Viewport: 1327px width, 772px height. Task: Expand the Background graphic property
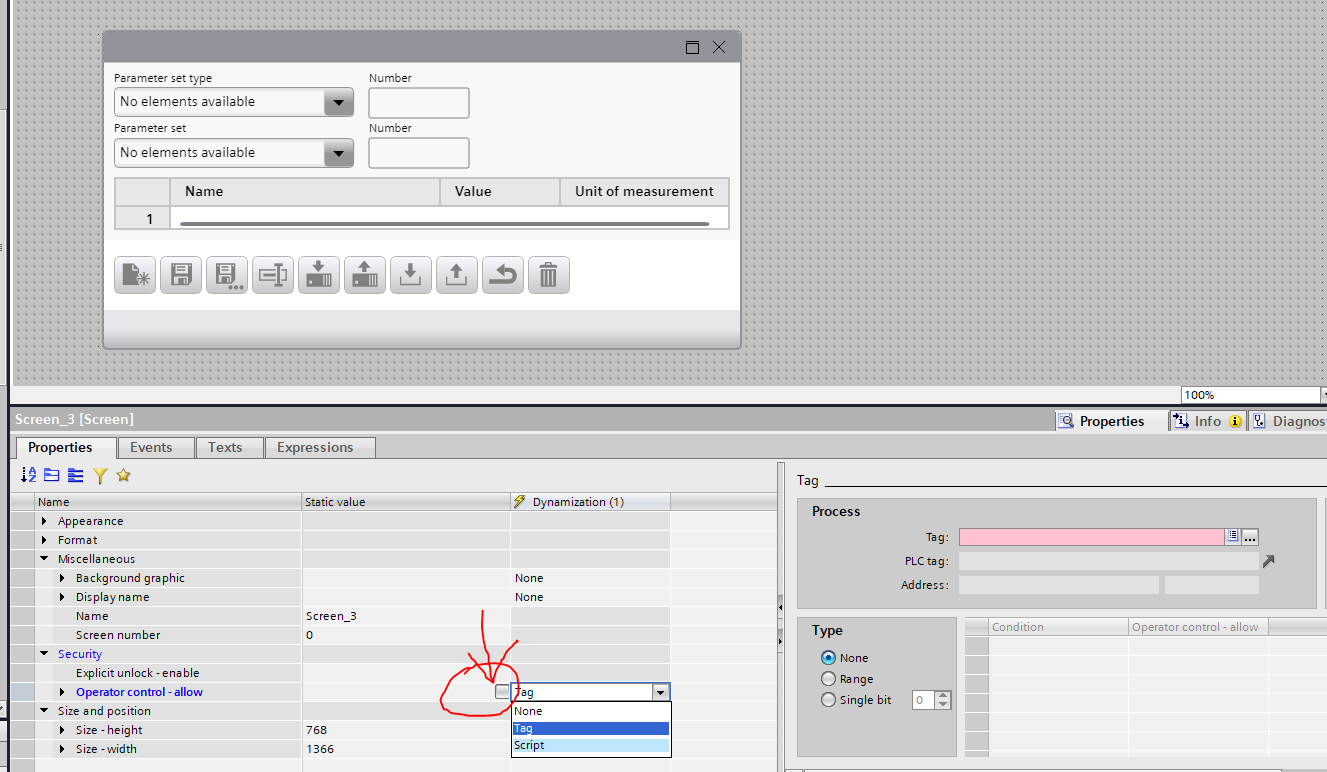62,578
